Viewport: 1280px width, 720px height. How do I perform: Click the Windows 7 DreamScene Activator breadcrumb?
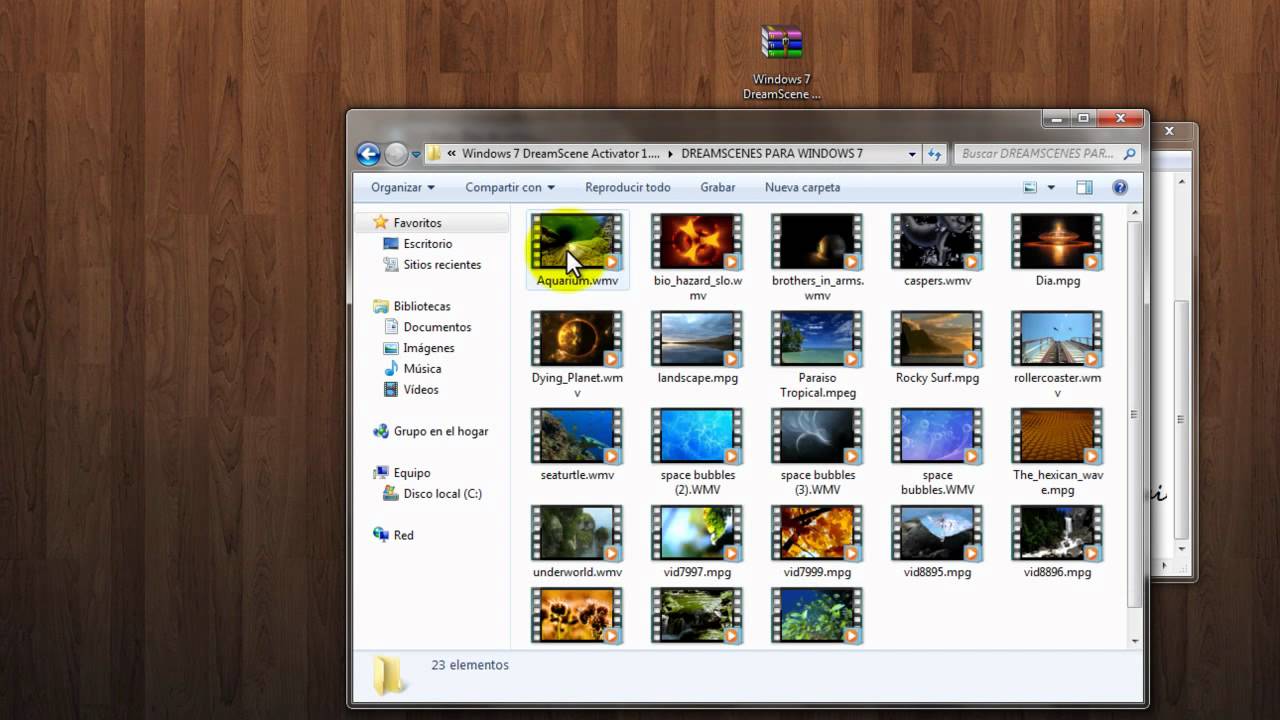(x=560, y=154)
